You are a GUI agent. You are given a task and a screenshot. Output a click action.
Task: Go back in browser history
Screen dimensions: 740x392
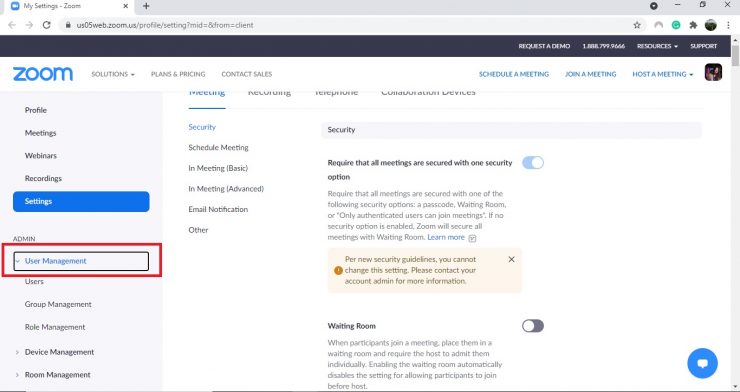point(12,25)
